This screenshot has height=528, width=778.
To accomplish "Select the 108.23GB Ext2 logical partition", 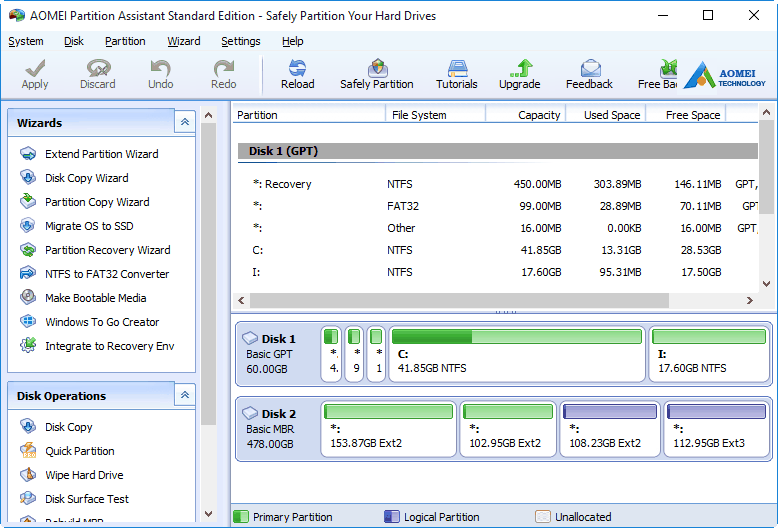I will coord(610,429).
